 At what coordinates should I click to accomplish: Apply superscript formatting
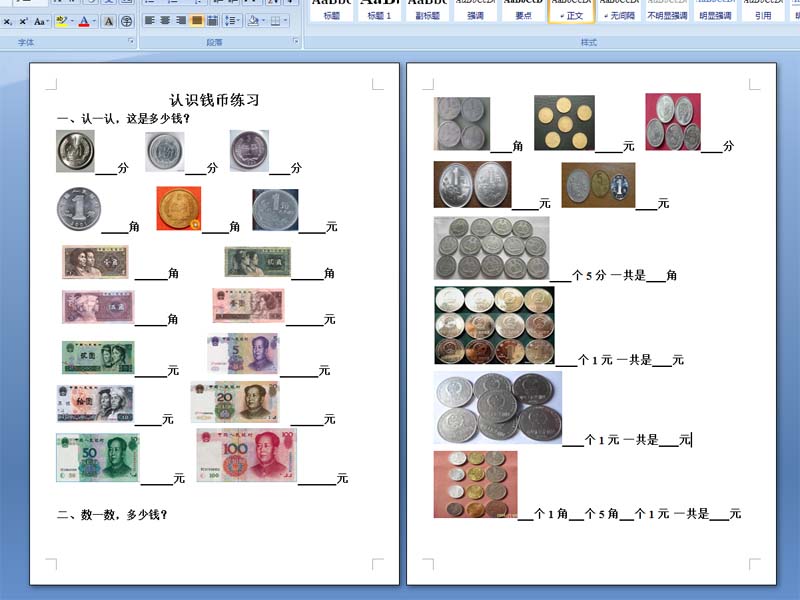click(23, 21)
